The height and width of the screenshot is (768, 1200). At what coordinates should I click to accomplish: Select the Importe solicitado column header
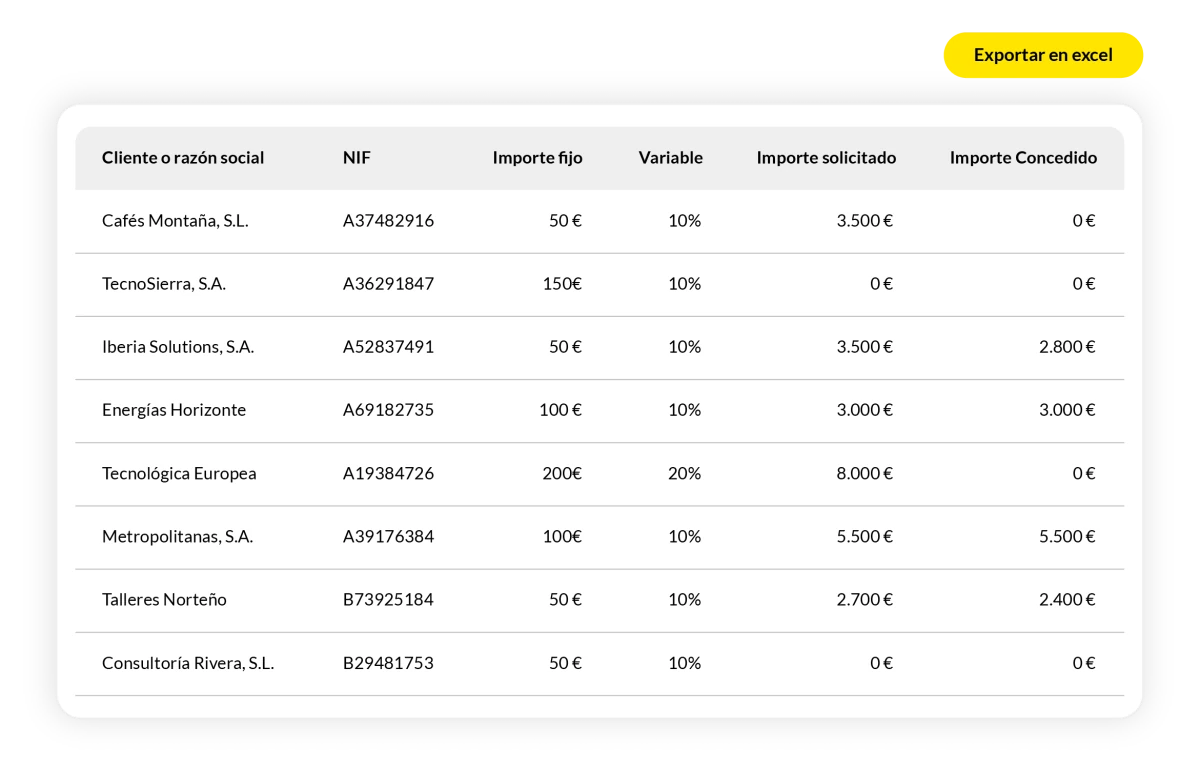[x=826, y=157]
